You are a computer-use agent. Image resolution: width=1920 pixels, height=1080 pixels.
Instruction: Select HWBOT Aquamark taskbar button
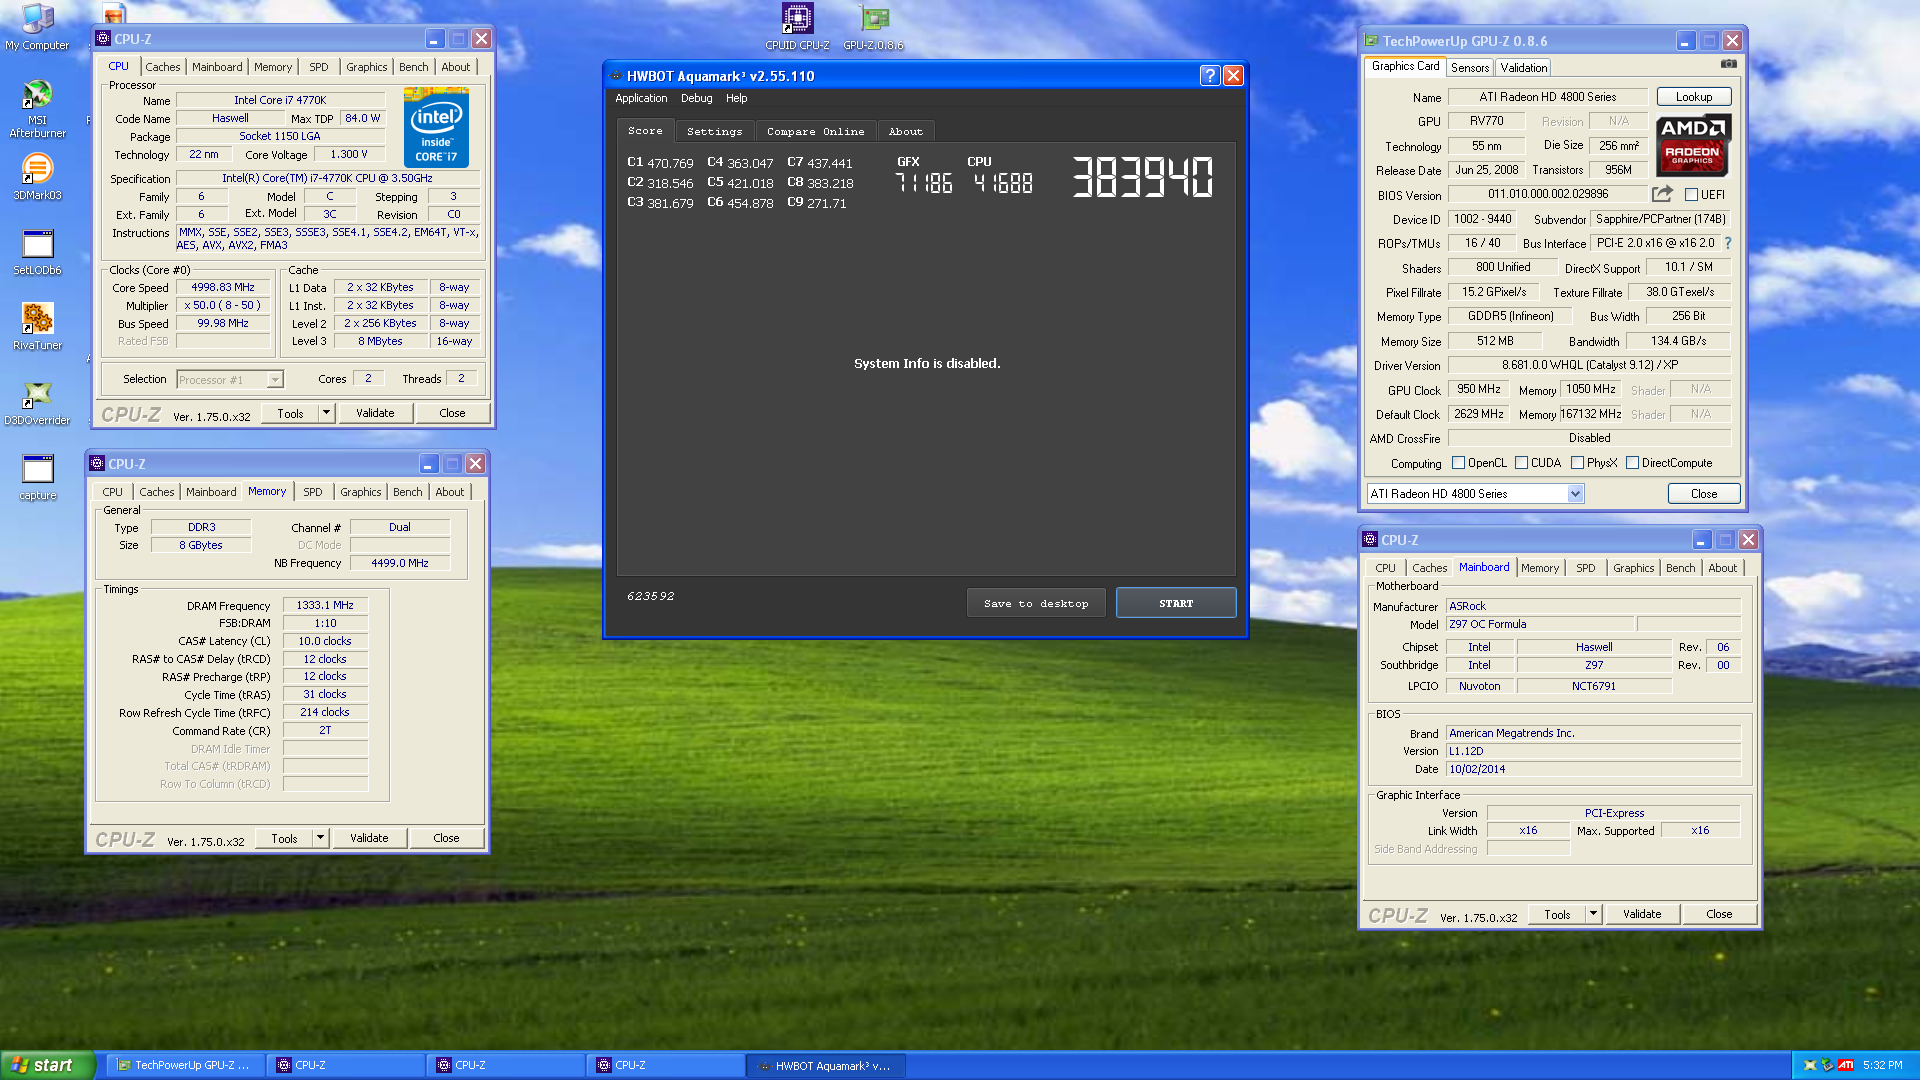coord(825,1065)
